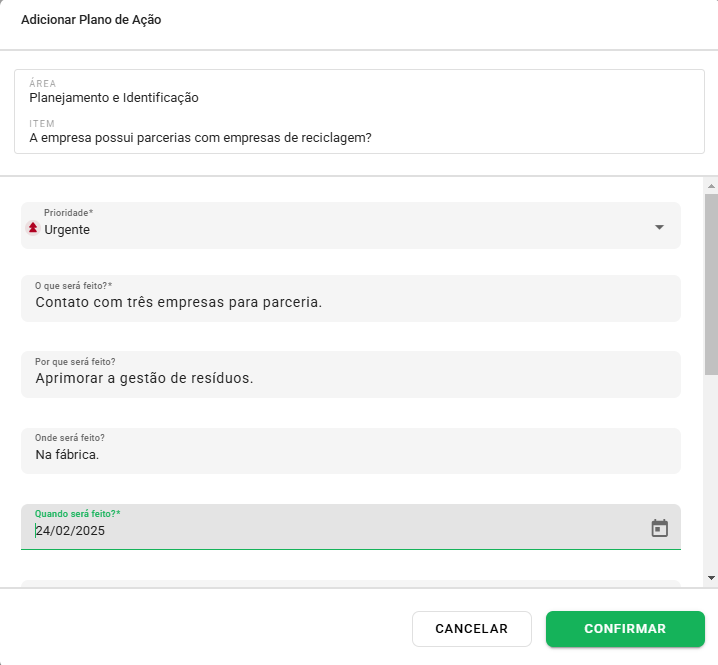This screenshot has width=718, height=665.
Task: Open the calendar date picker icon
Action: click(659, 528)
